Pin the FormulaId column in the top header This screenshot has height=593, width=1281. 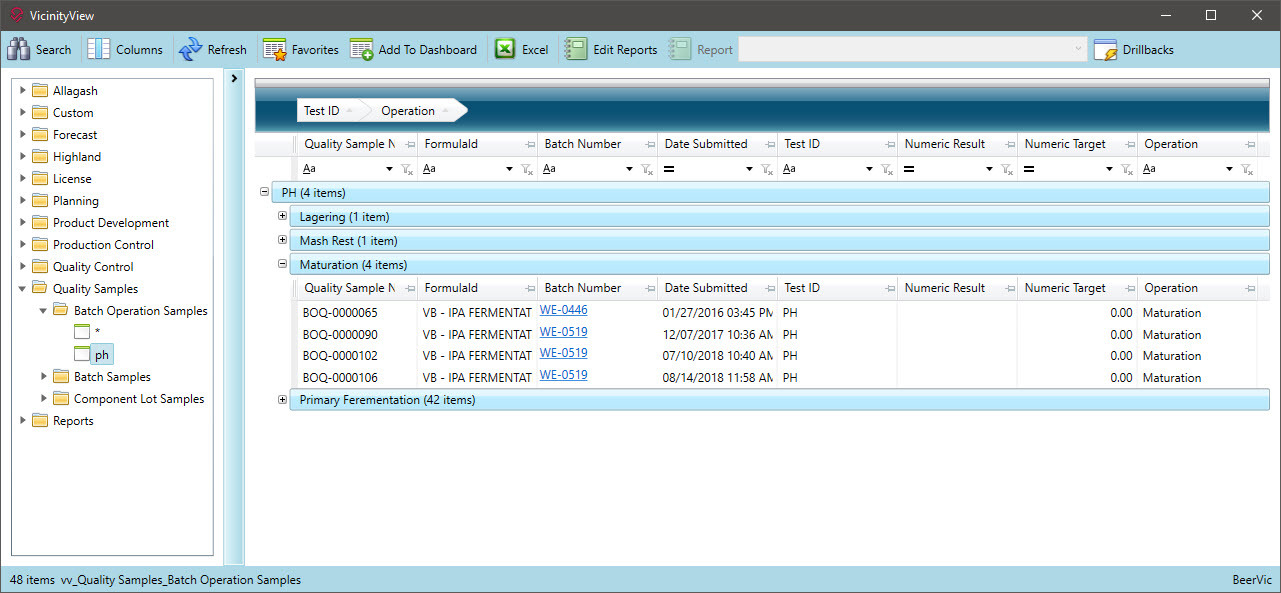pyautogui.click(x=529, y=145)
